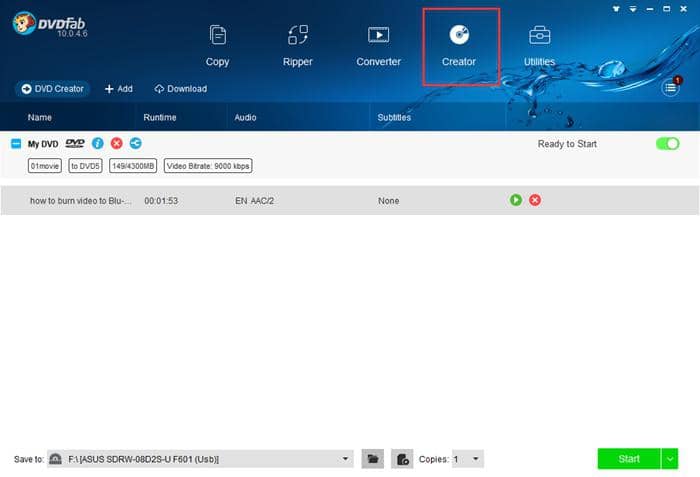The image size is (700, 477).
Task: Click the Name column header
Action: click(x=40, y=117)
